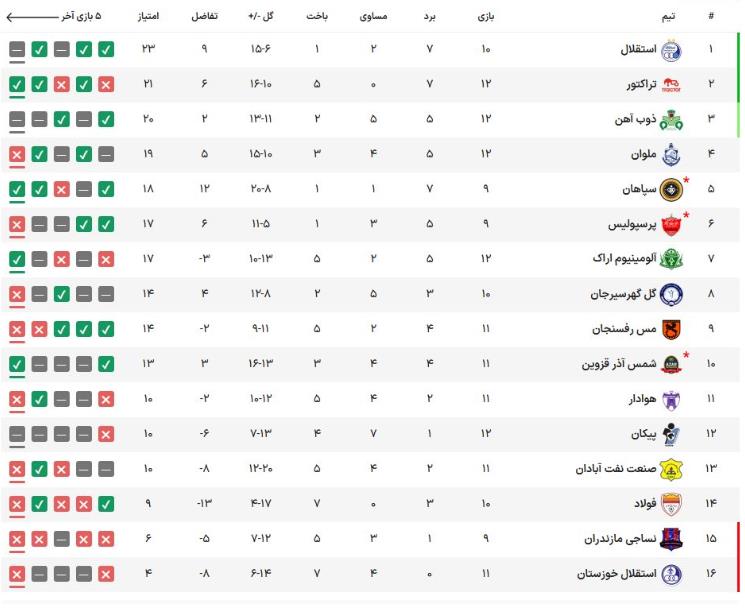Click the Tractor club logo
Image resolution: width=745 pixels, height=616 pixels.
click(x=671, y=85)
